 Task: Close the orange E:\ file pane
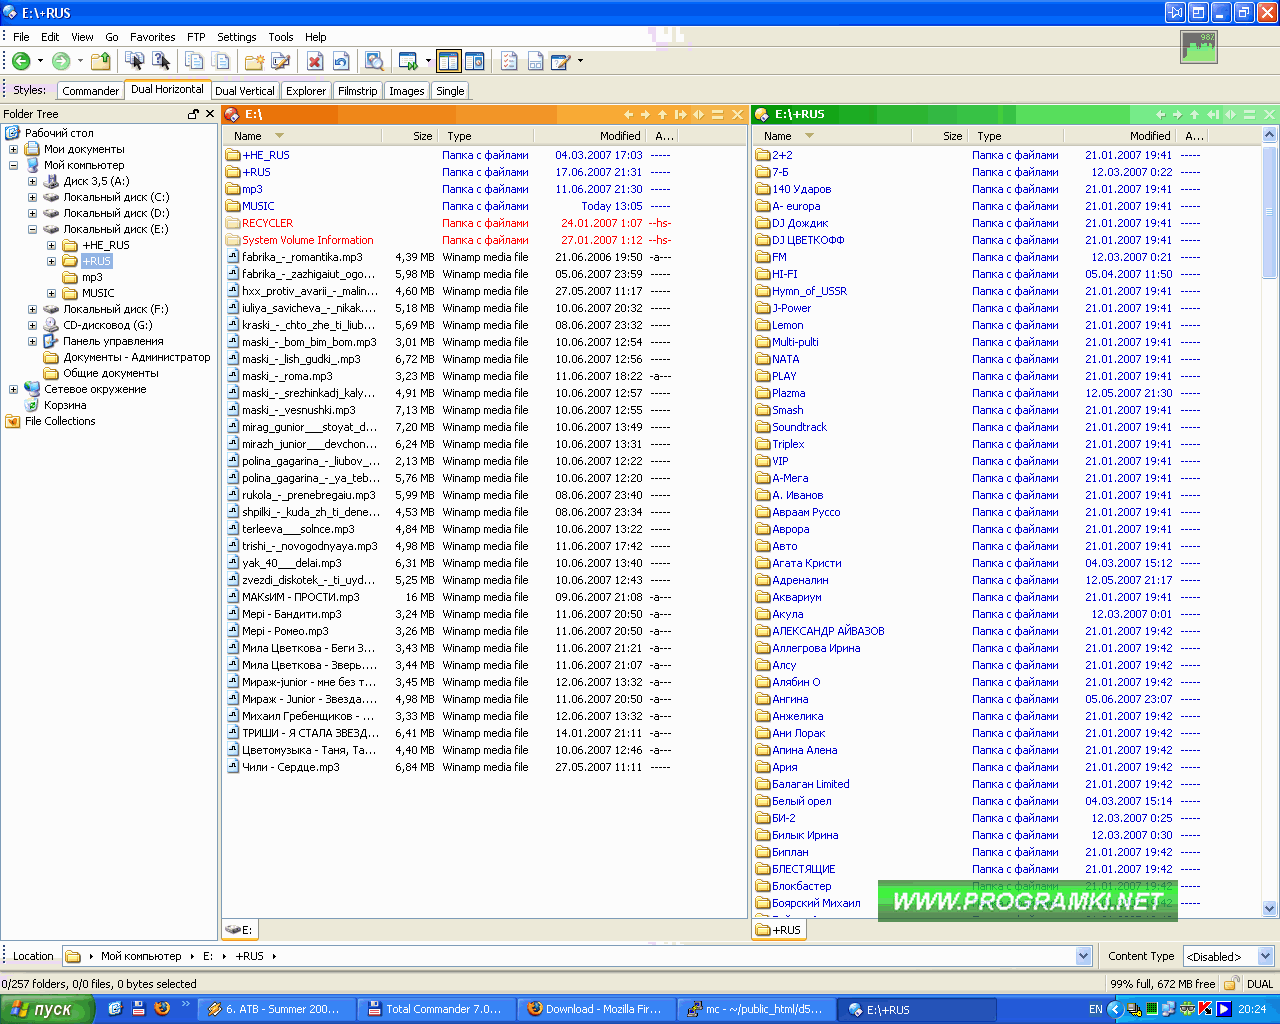pyautogui.click(x=737, y=115)
